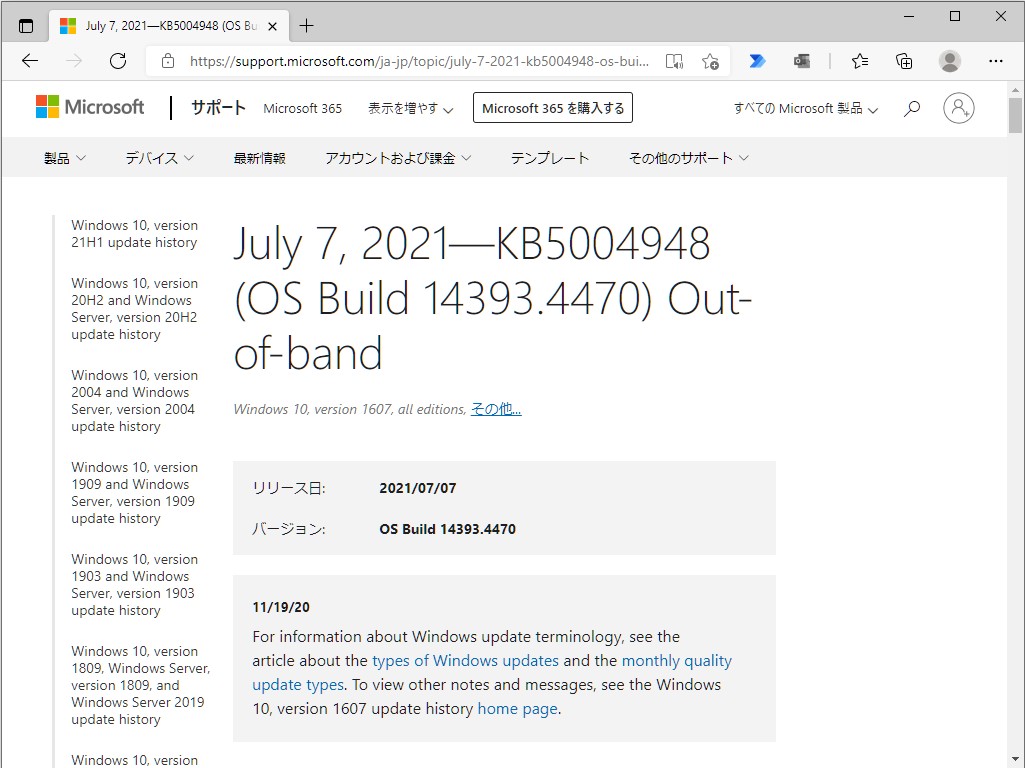
Task: Open the Microsoft 365 header link
Action: (x=302, y=109)
